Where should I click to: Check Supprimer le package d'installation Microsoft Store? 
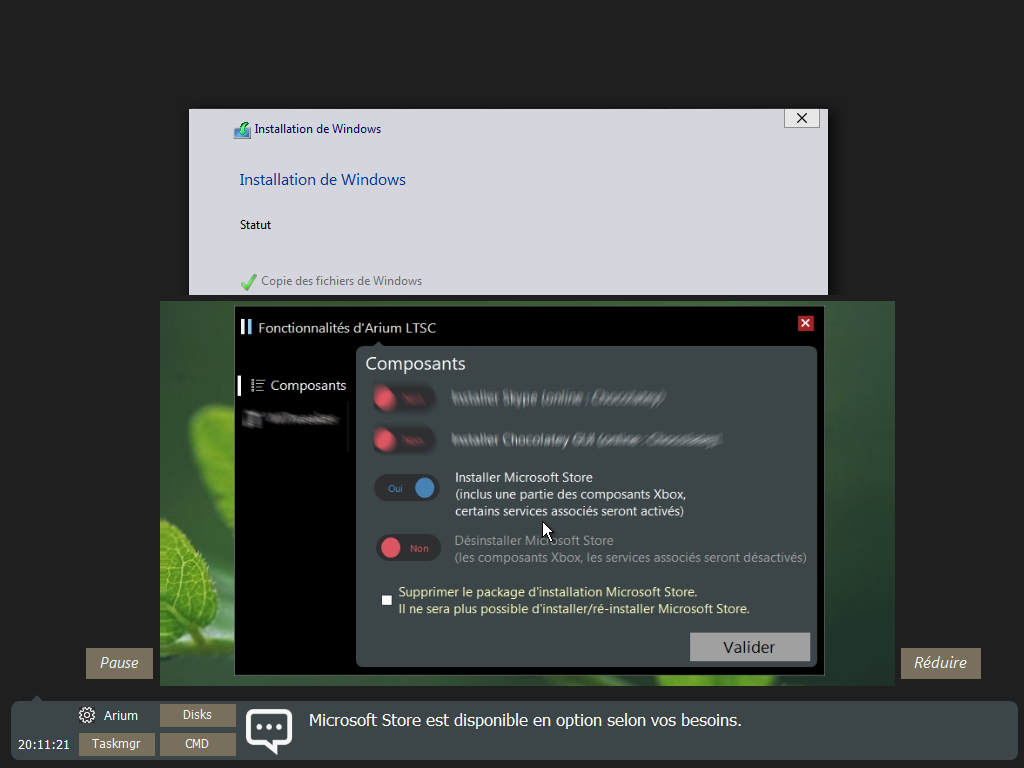tap(387, 600)
